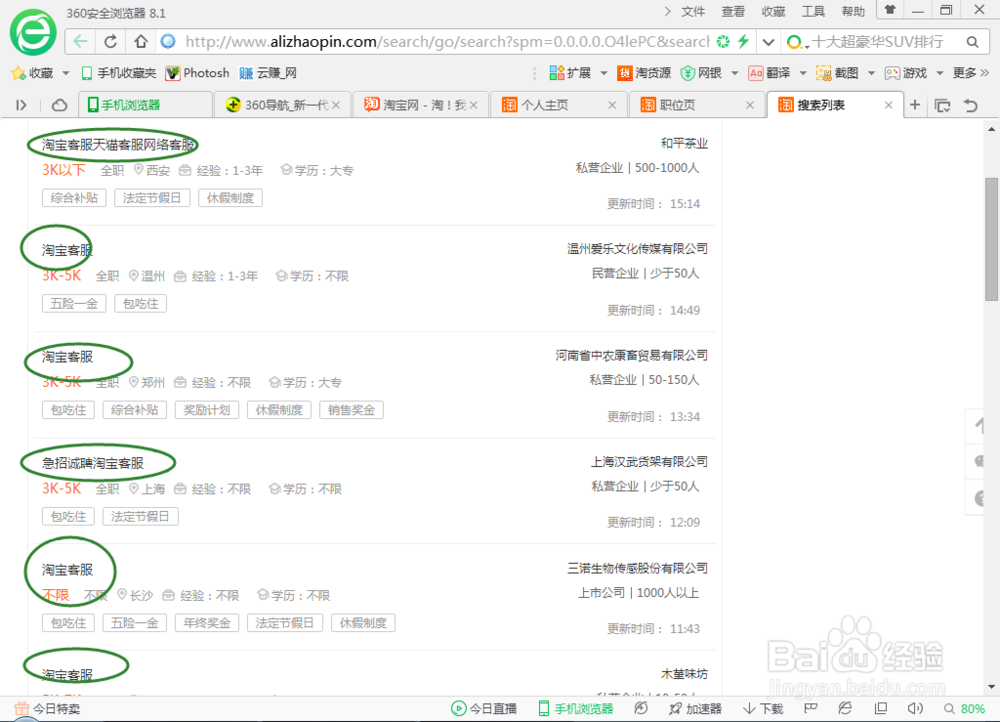Close the 搜索列表 tab
Image resolution: width=1000 pixels, height=722 pixels.
(x=888, y=105)
